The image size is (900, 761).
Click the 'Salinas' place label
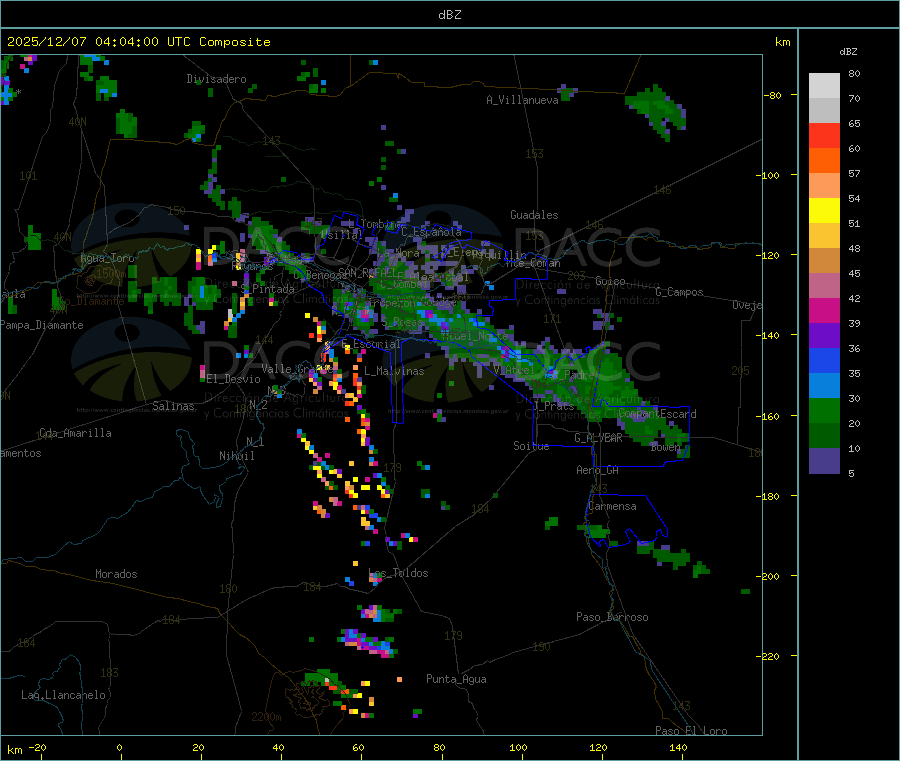pos(173,406)
